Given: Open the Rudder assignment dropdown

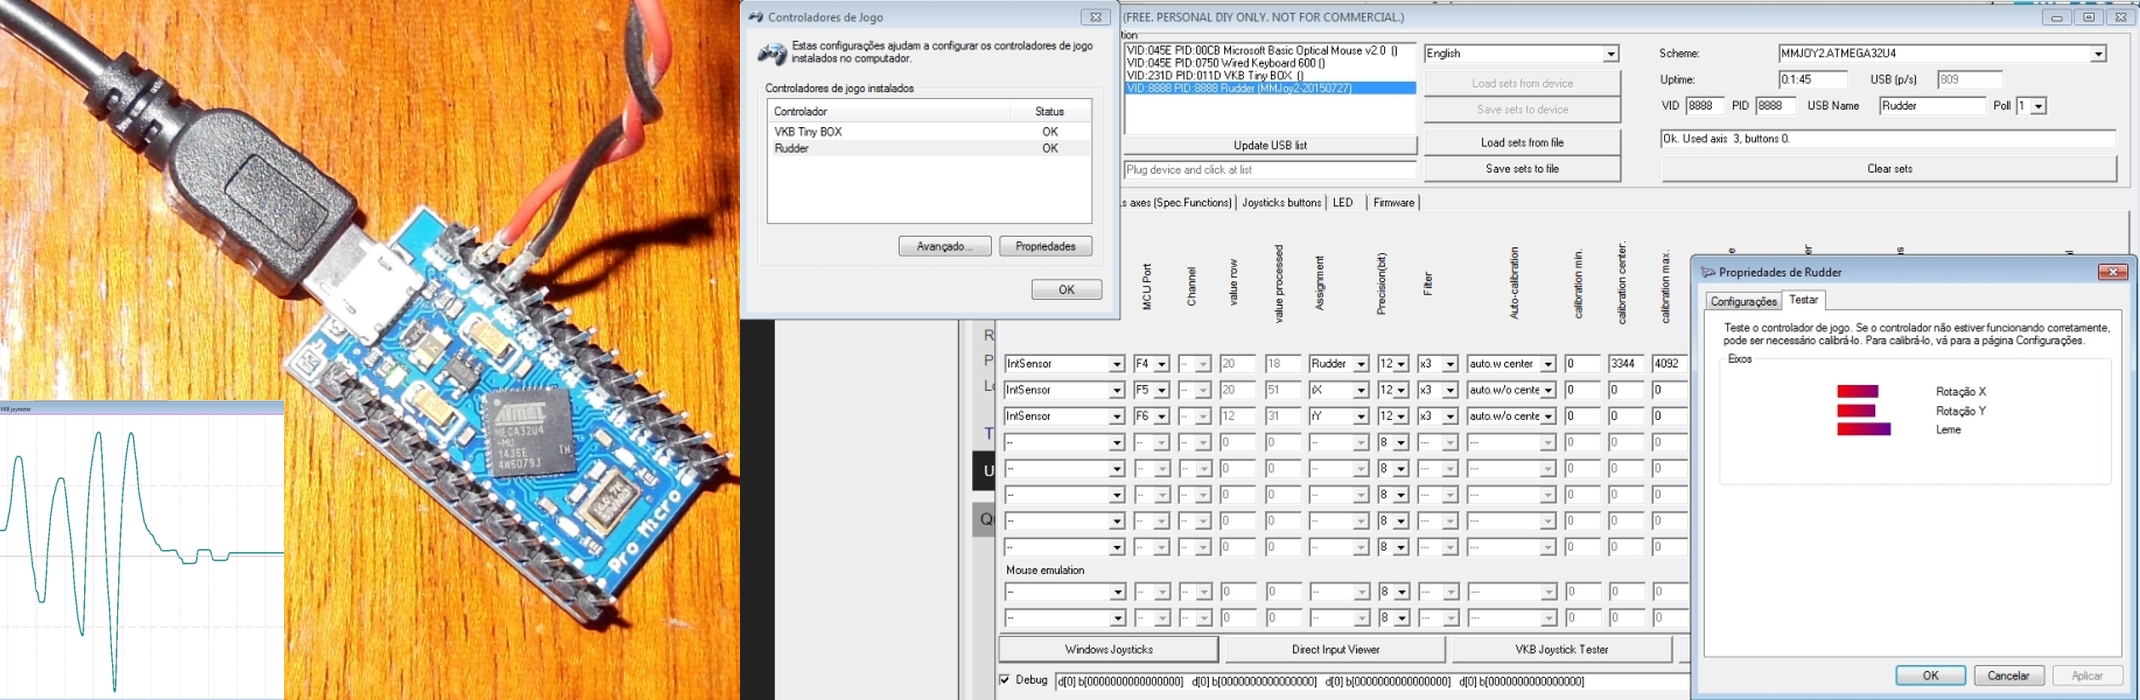Looking at the screenshot, I should click(1360, 364).
